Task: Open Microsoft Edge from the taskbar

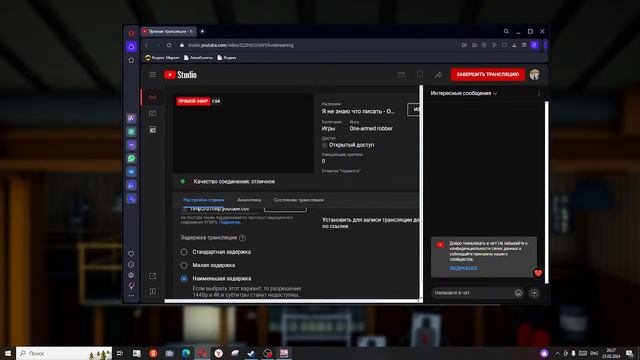Action: (x=186, y=353)
